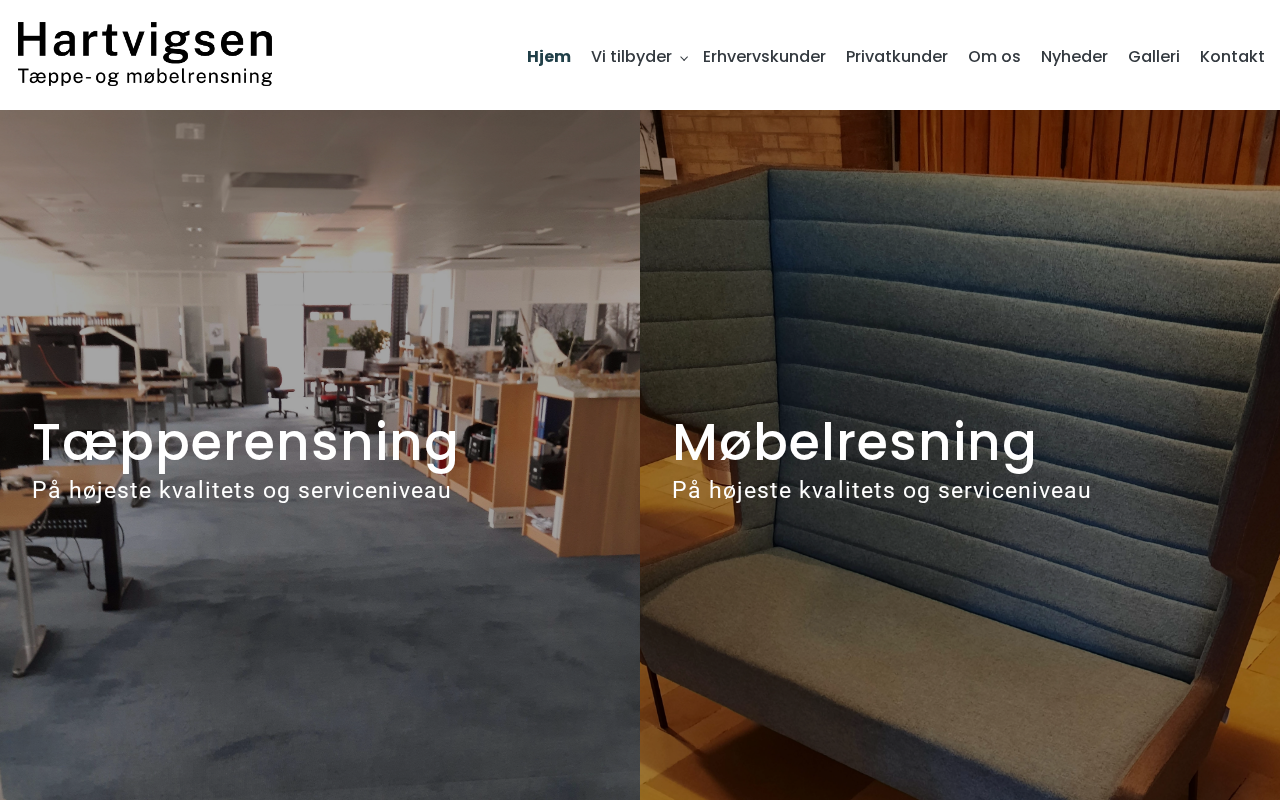
Task: Navigate to Kontakt
Action: 1232,57
